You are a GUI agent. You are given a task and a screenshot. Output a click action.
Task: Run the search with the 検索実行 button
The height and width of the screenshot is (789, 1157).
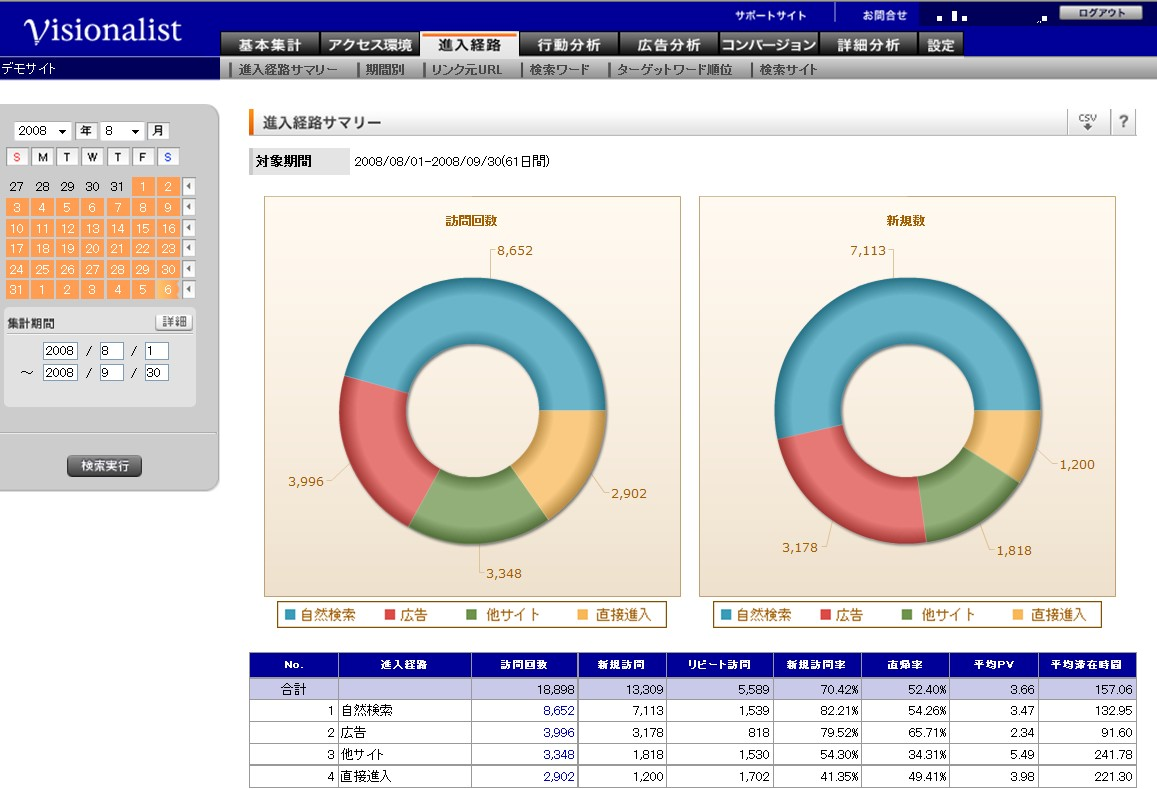point(105,466)
